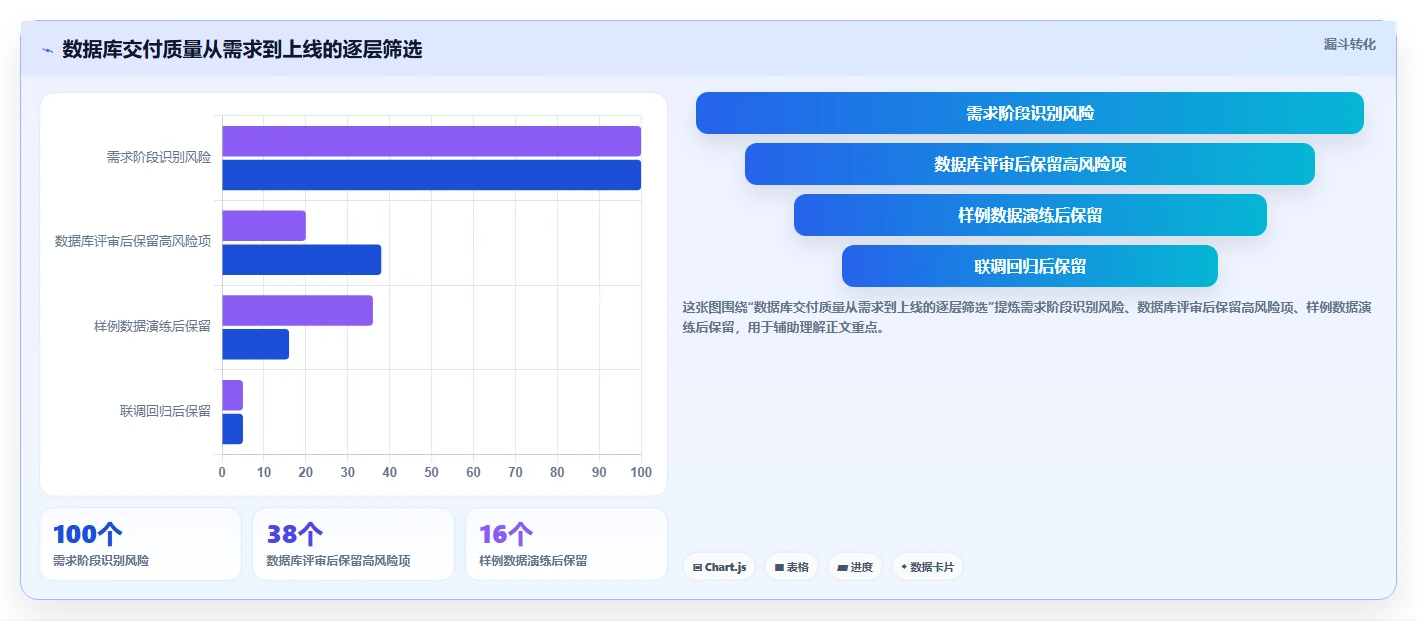Click the icon inside 进度 chip

[x=842, y=567]
